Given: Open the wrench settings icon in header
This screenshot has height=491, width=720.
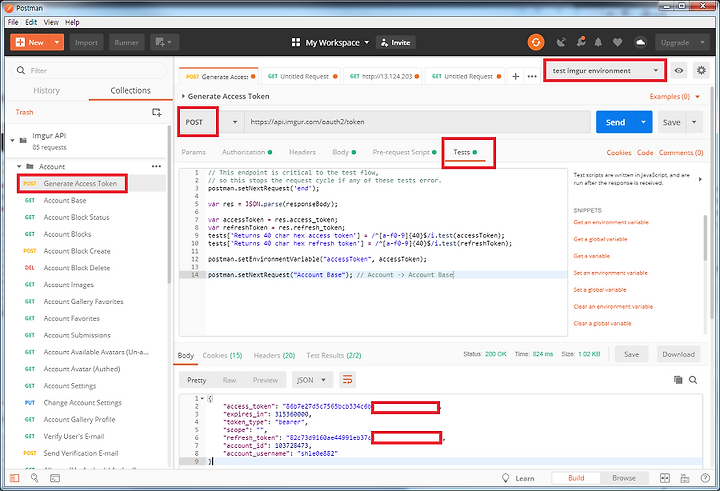Looking at the screenshot, I should [581, 42].
